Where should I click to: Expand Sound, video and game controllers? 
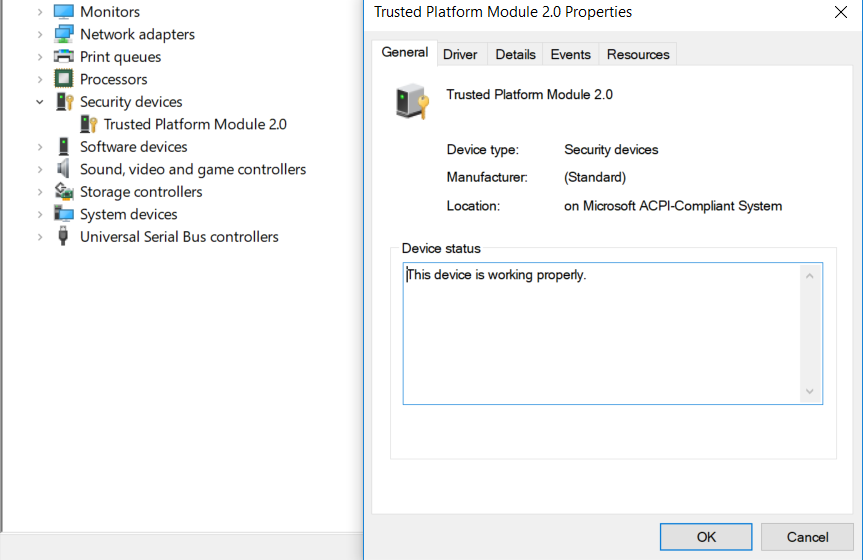point(40,170)
